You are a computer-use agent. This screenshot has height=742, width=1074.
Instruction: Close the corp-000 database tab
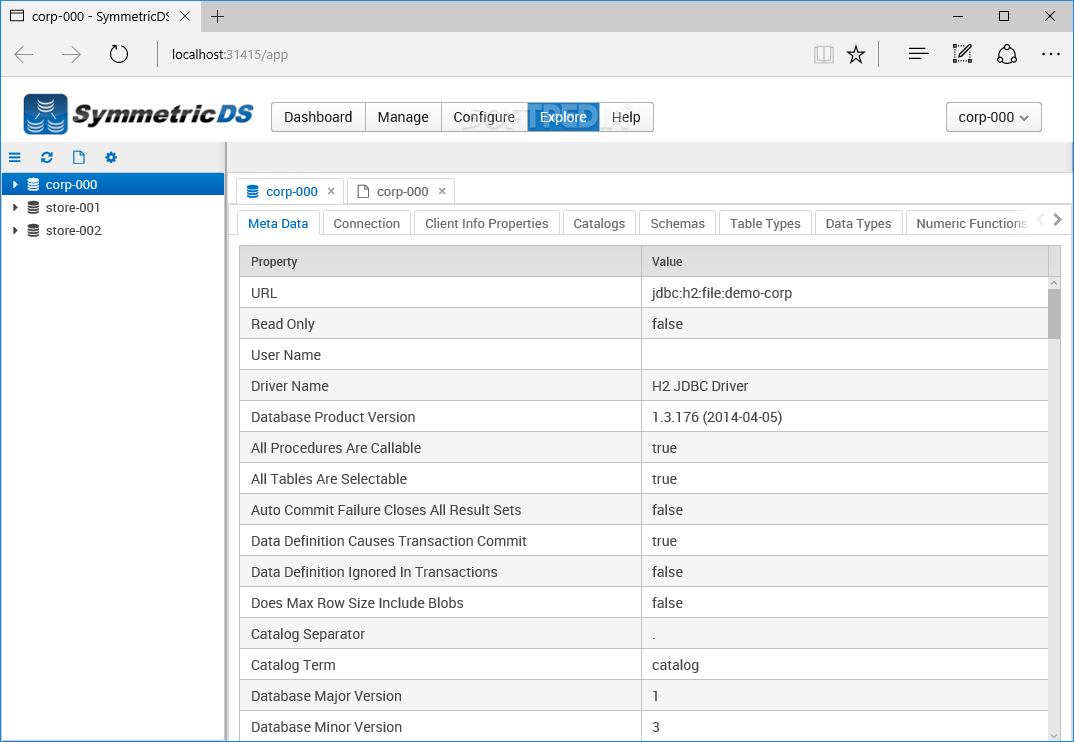tap(331, 191)
